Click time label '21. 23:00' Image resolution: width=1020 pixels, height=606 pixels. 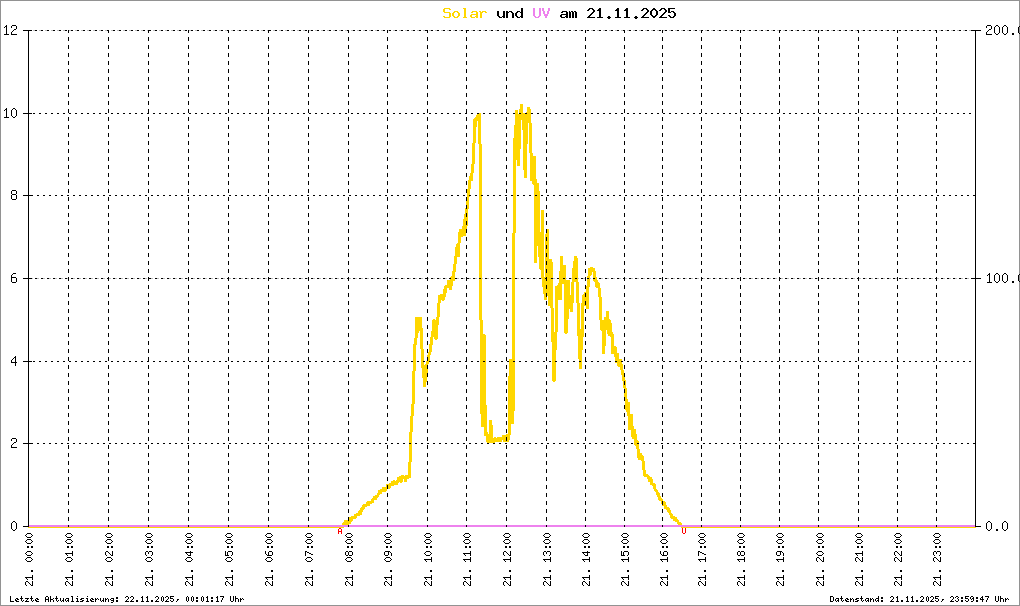pos(937,560)
